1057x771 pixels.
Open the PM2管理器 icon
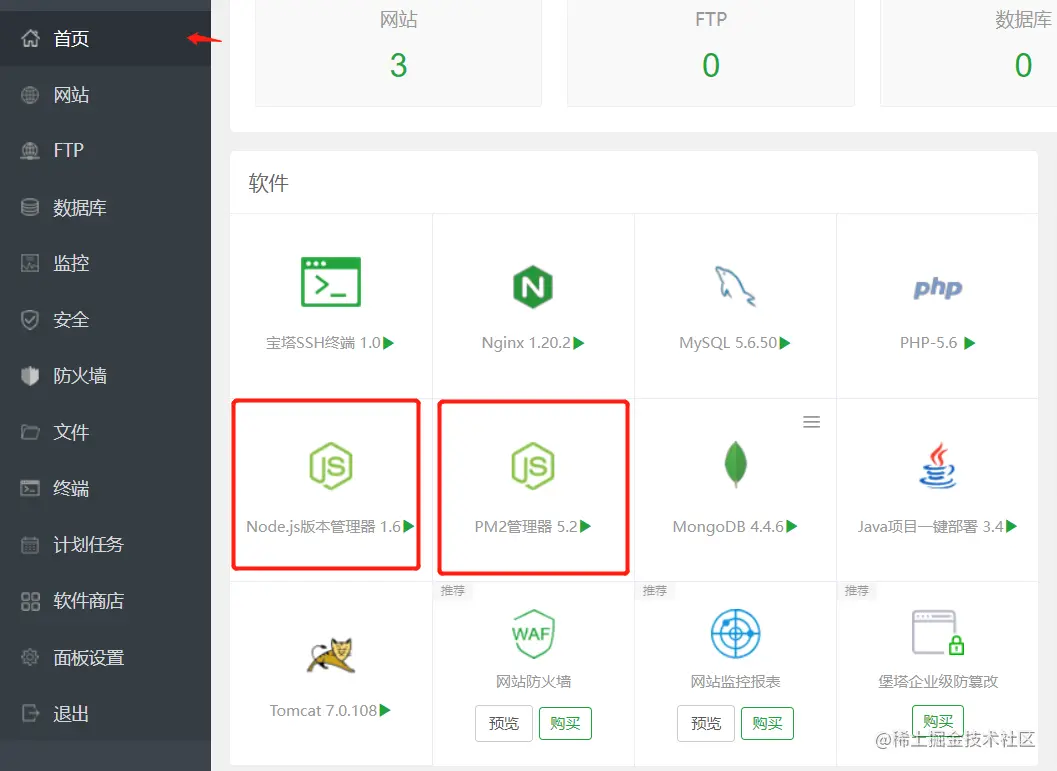tap(533, 466)
